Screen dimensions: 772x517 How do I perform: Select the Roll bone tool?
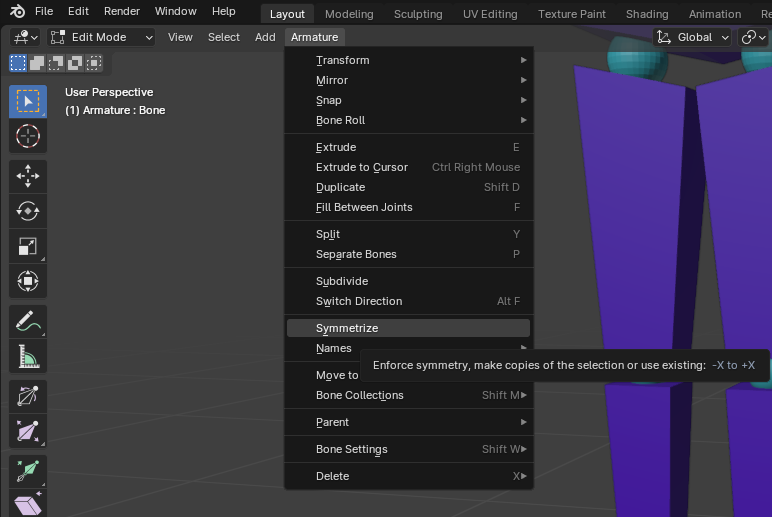28,396
